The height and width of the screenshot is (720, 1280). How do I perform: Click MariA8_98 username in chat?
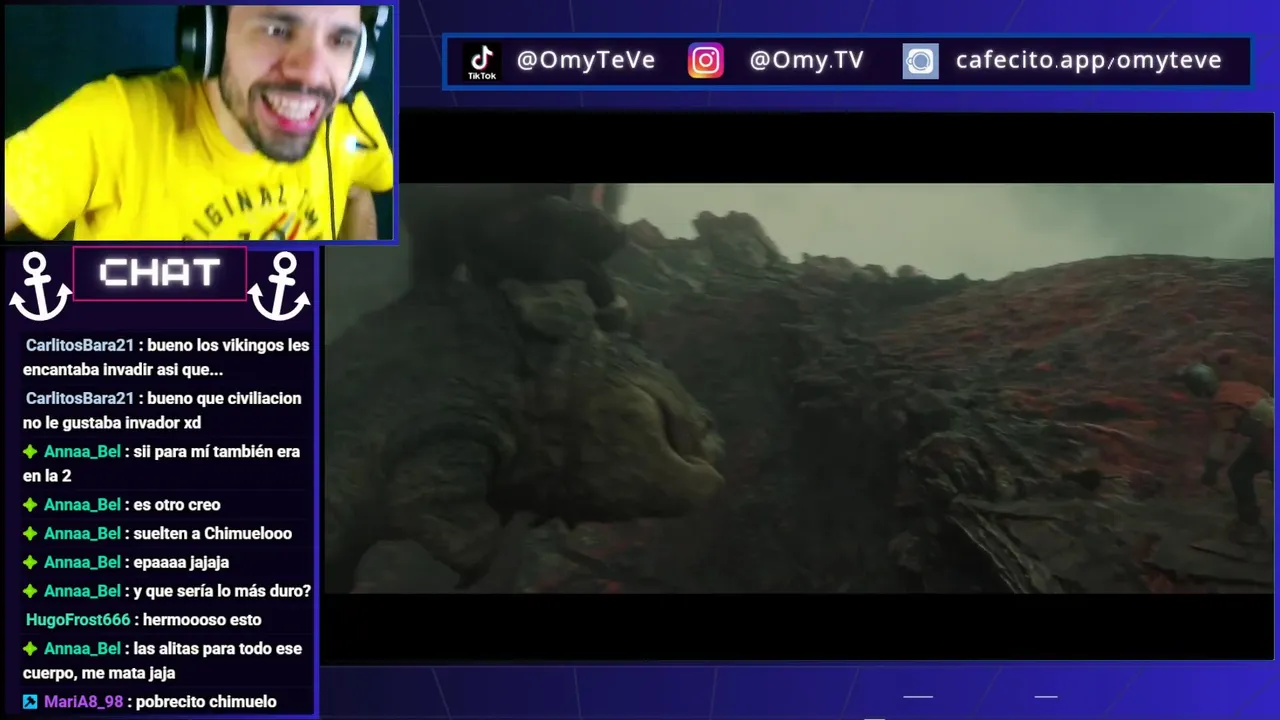pyautogui.click(x=83, y=702)
